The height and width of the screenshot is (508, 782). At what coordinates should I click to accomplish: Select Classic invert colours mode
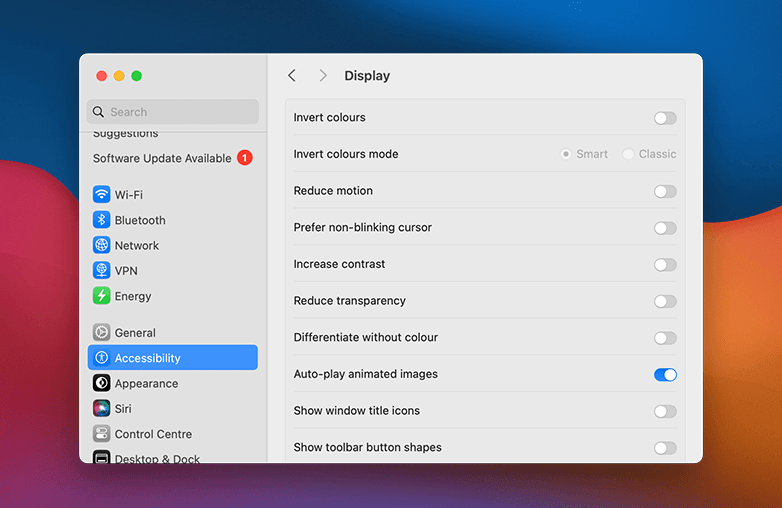point(628,154)
